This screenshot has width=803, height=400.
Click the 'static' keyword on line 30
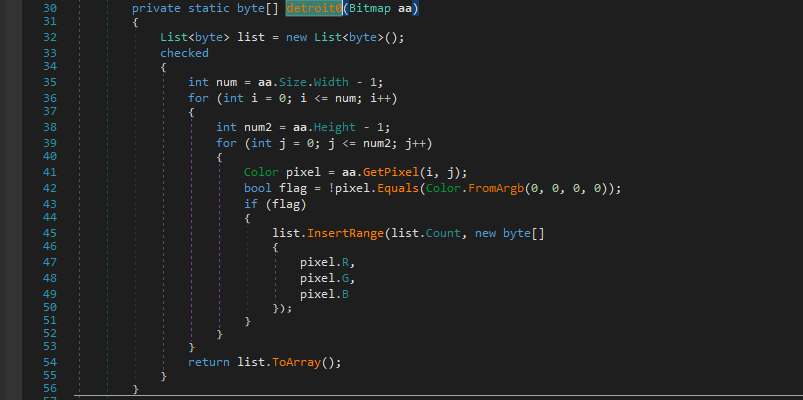click(x=209, y=9)
